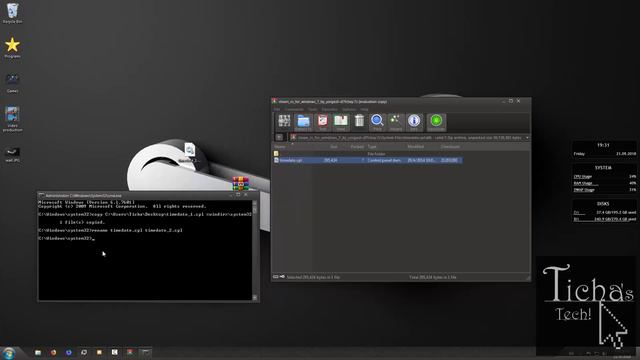
Task: Click the orange square taskbar icon
Action: click(x=99, y=352)
